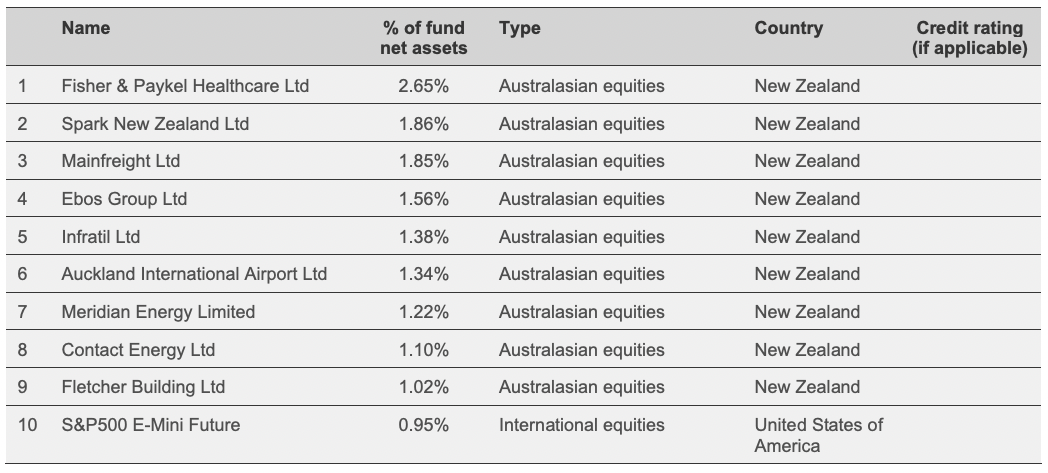The image size is (1048, 473).
Task: Click the 2.65% fund net assets value
Action: click(423, 86)
